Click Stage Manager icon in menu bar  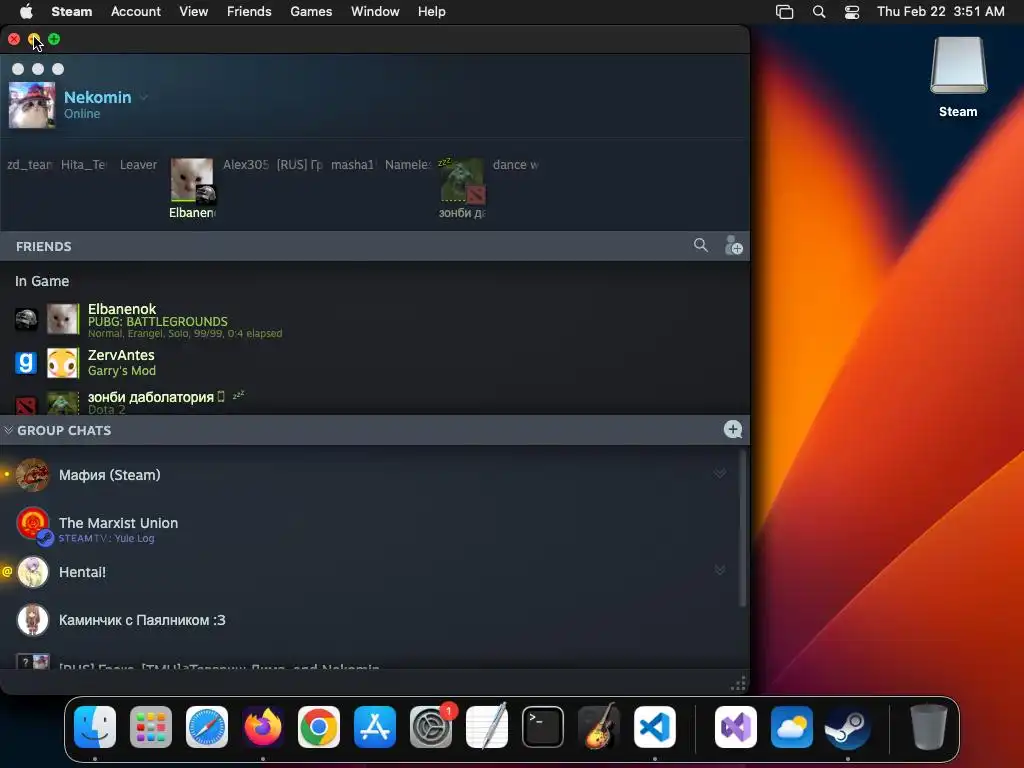[x=784, y=12]
